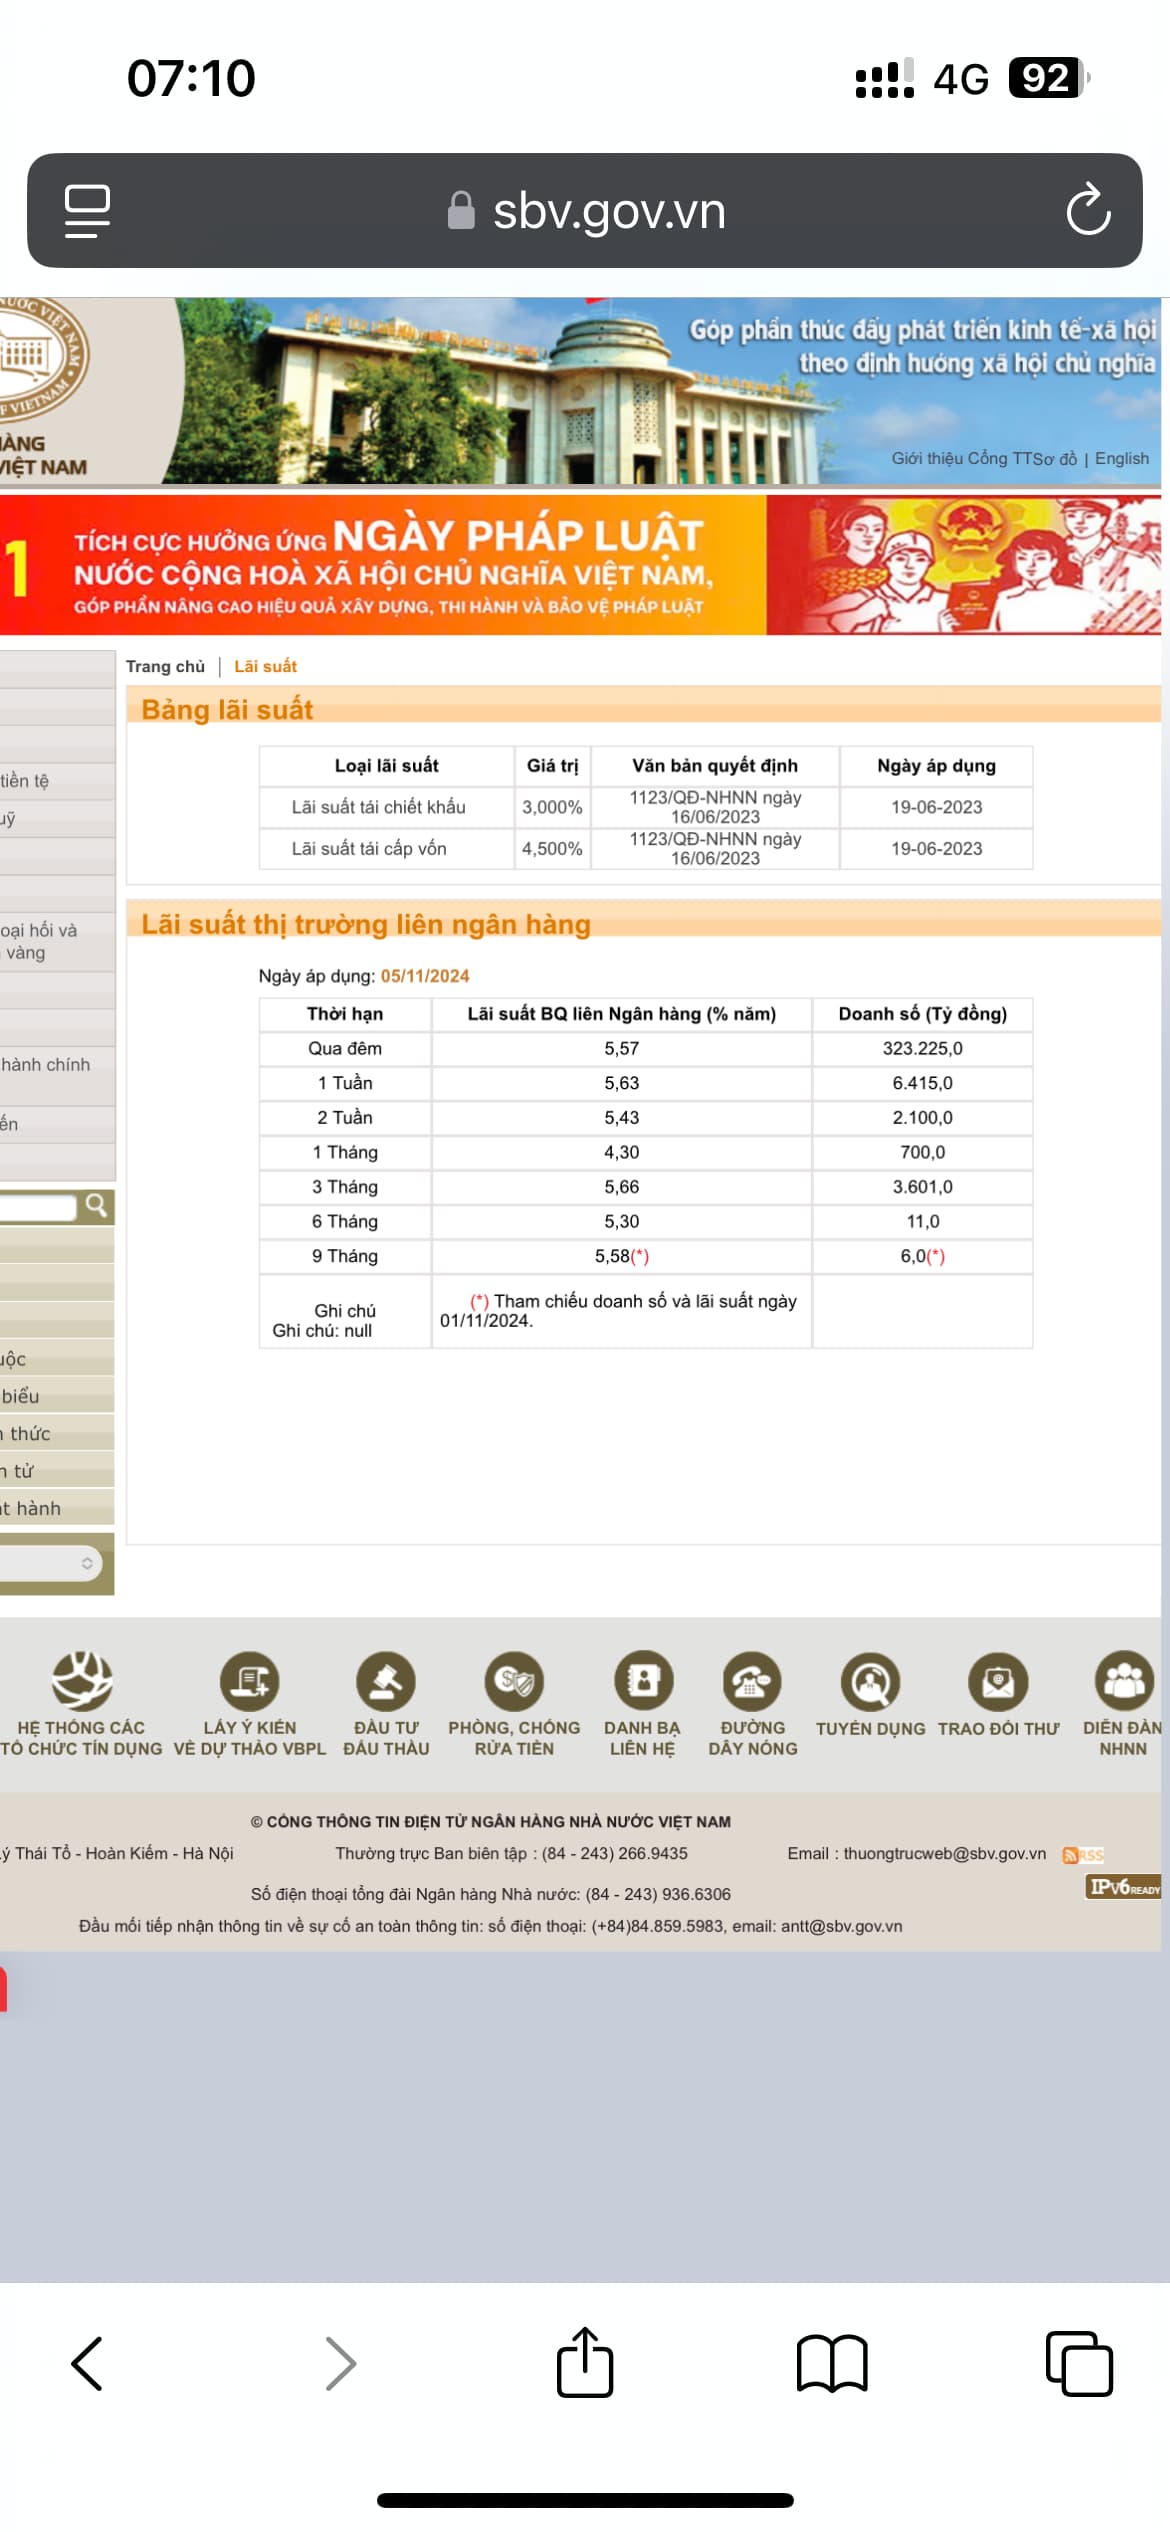The height and width of the screenshot is (2532, 1170).
Task: Click the search magnifier icon in sidebar
Action: [x=96, y=1206]
